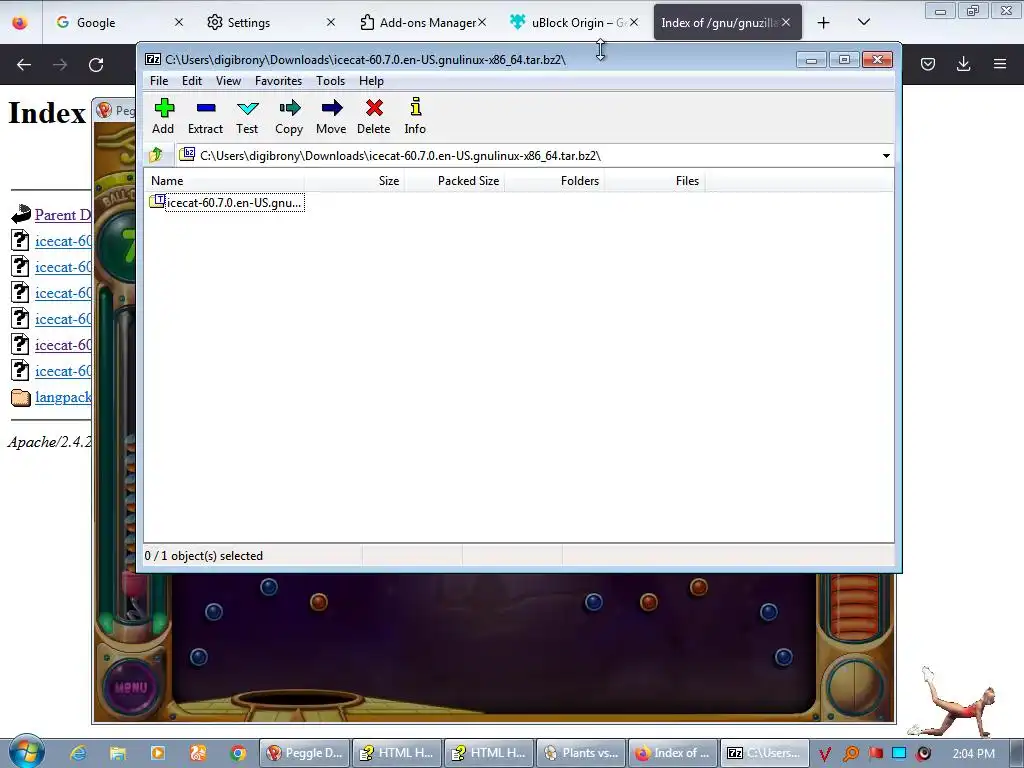Open the File menu in 7-Zip

pos(159,81)
